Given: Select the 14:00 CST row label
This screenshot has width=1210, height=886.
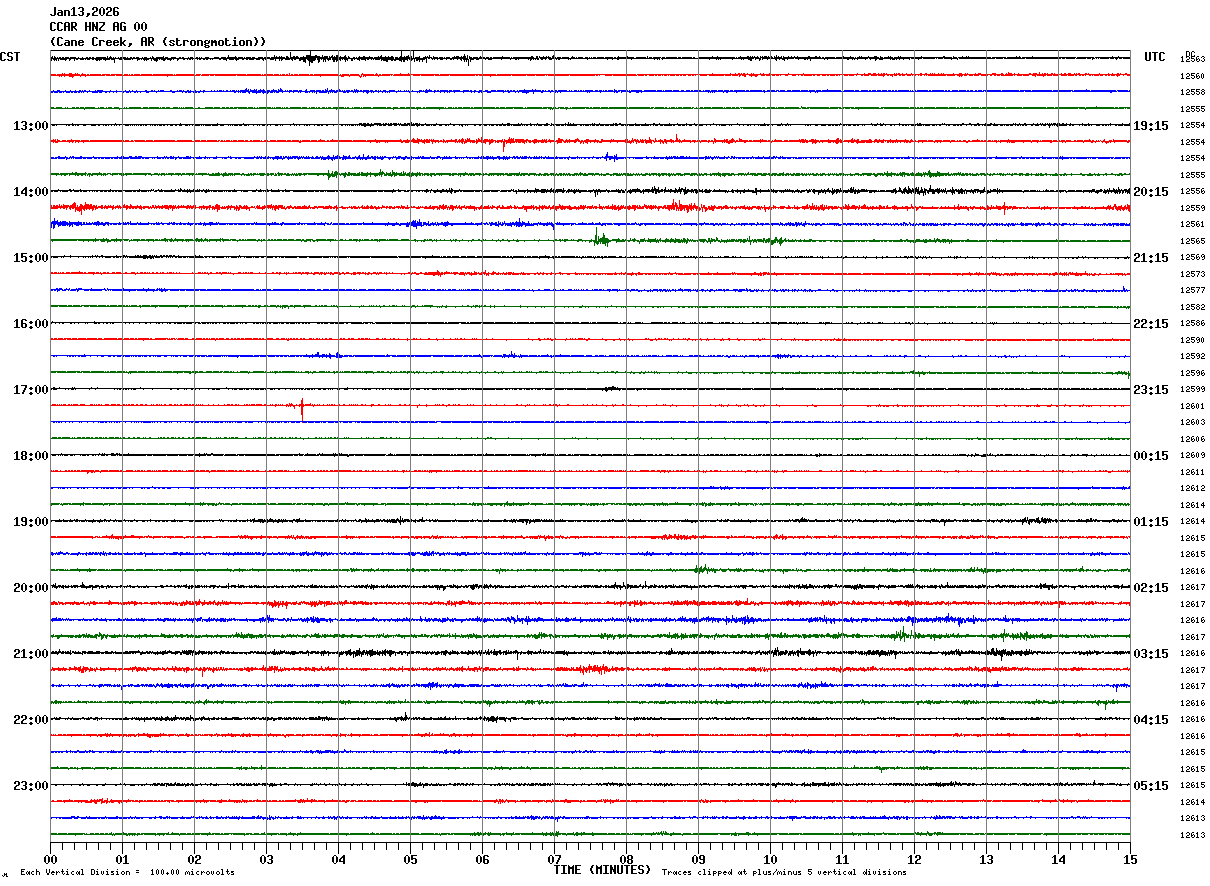Looking at the screenshot, I should pyautogui.click(x=30, y=192).
